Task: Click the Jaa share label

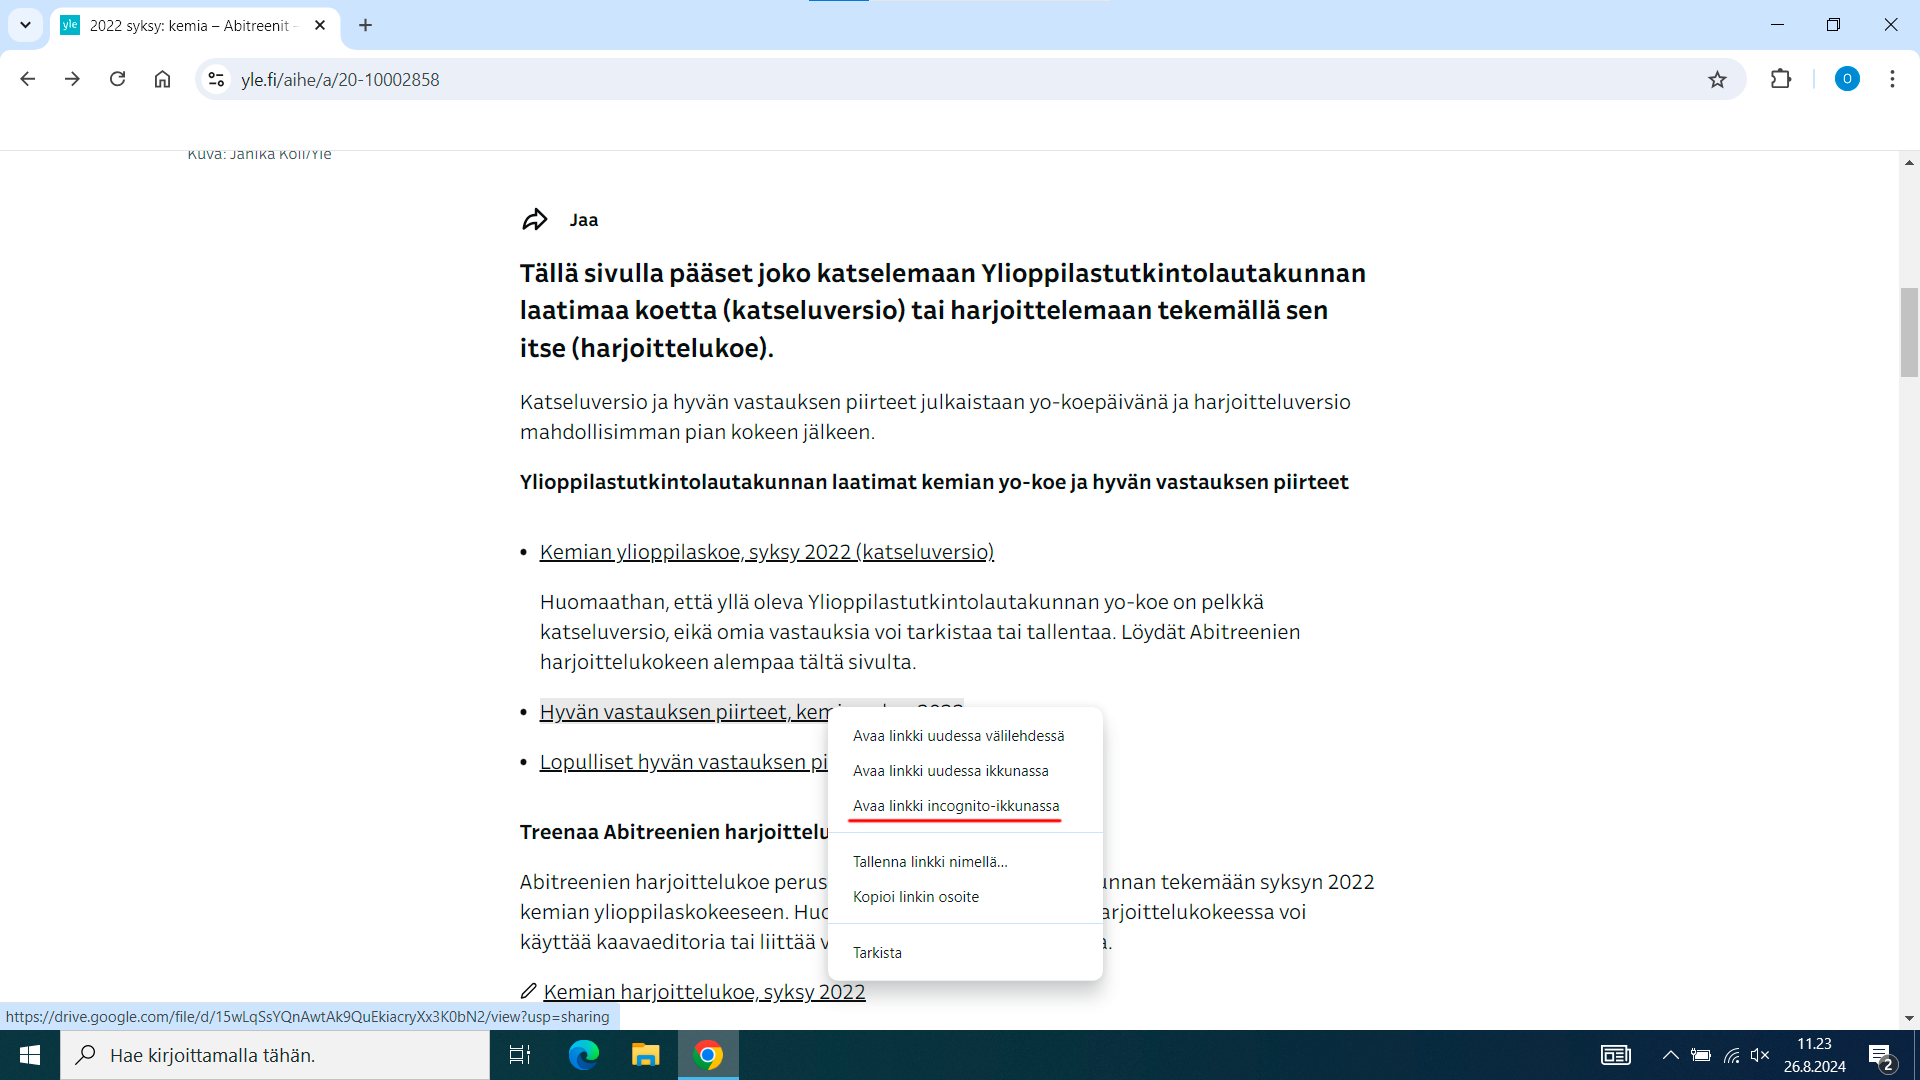Action: tap(584, 220)
